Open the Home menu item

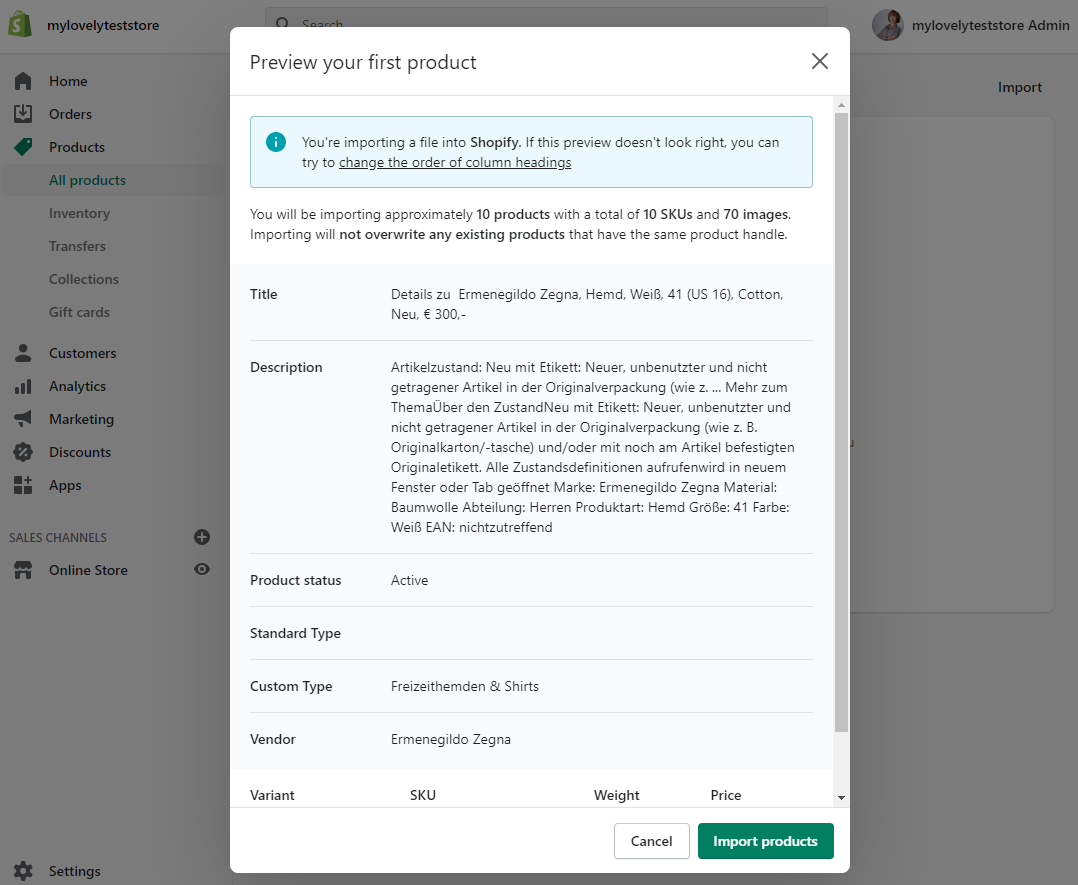pyautogui.click(x=68, y=81)
